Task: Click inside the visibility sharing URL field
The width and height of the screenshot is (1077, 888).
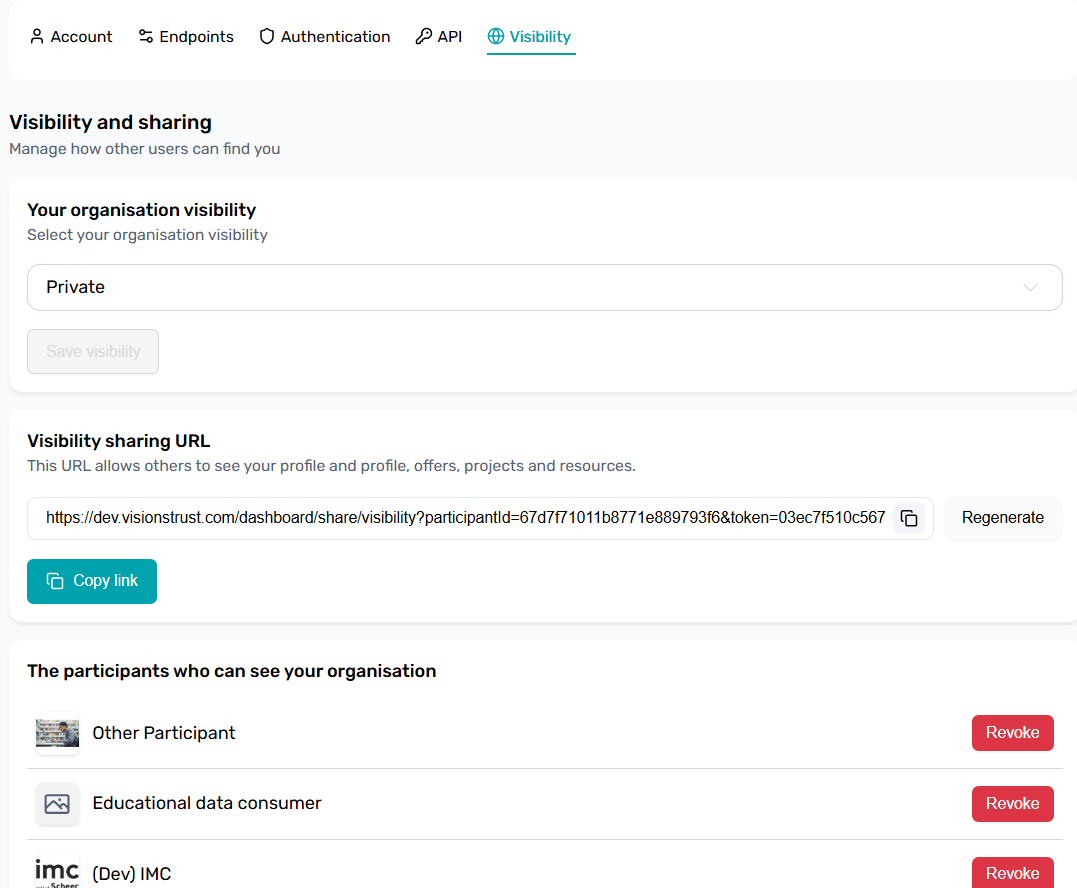Action: point(465,518)
